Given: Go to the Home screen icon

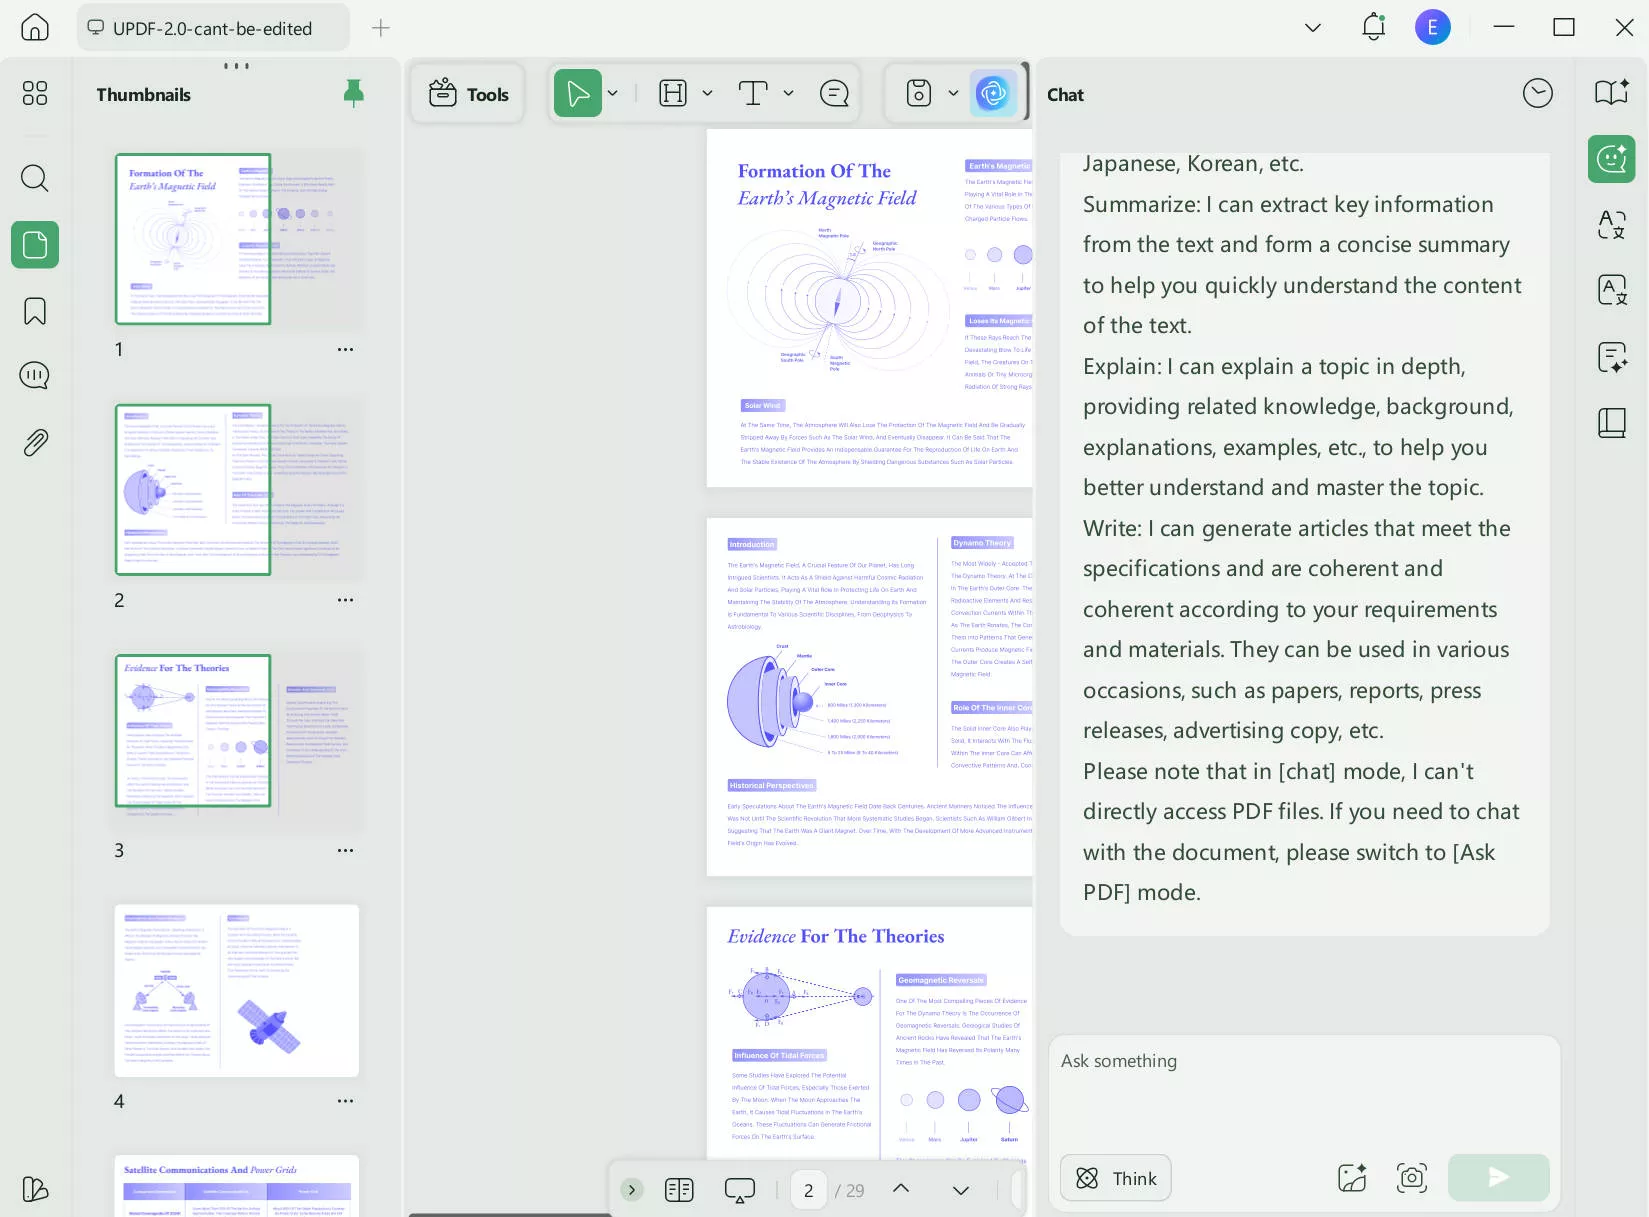Looking at the screenshot, I should tap(35, 28).
